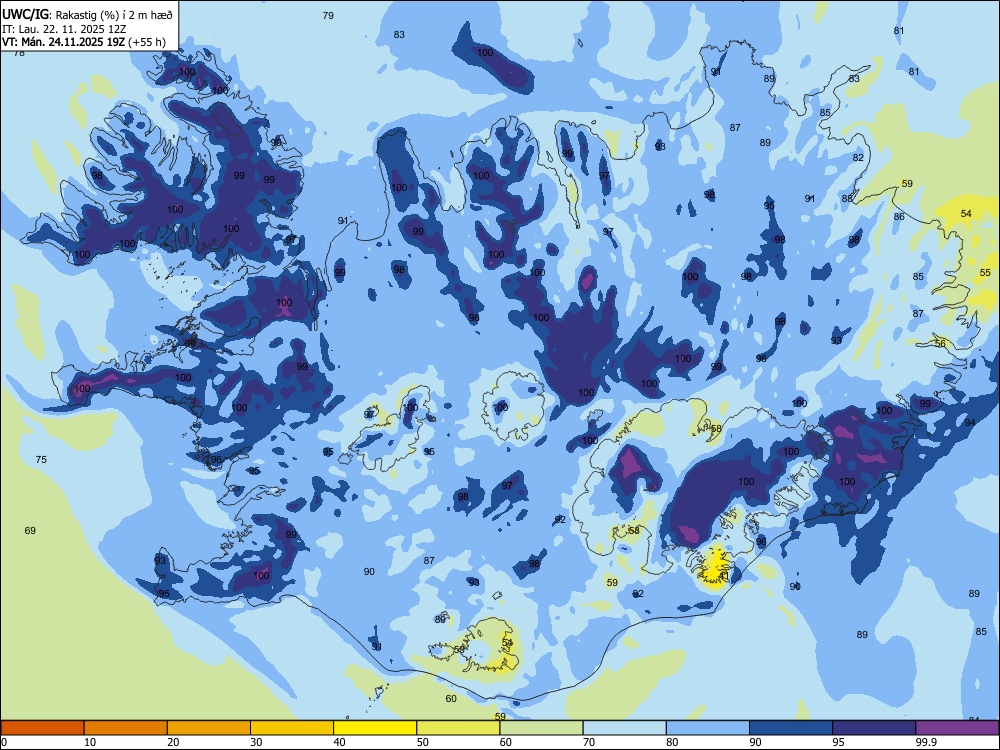The image size is (1000, 750).
Task: Select the bright yellow 40–50 legend swatch
Action: [x=375, y=728]
